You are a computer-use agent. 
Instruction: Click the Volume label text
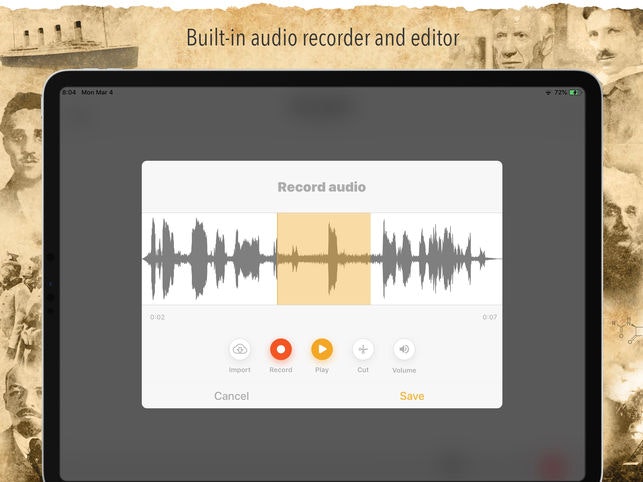pos(404,370)
